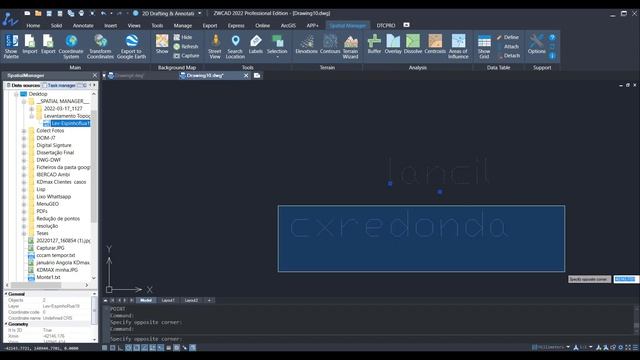Launch Transform Coordinates tool
This screenshot has width=640, height=360.
[100, 46]
